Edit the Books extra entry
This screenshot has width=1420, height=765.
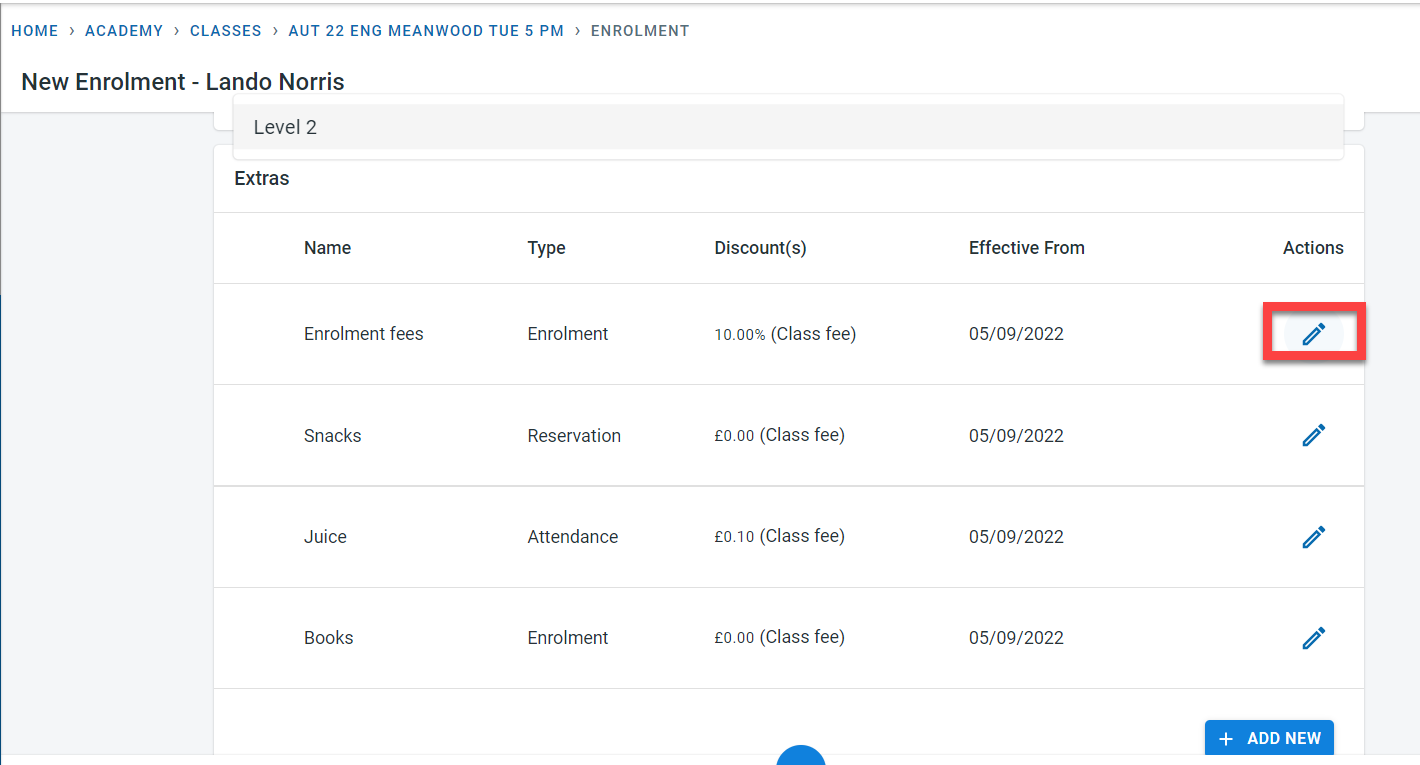(1313, 638)
